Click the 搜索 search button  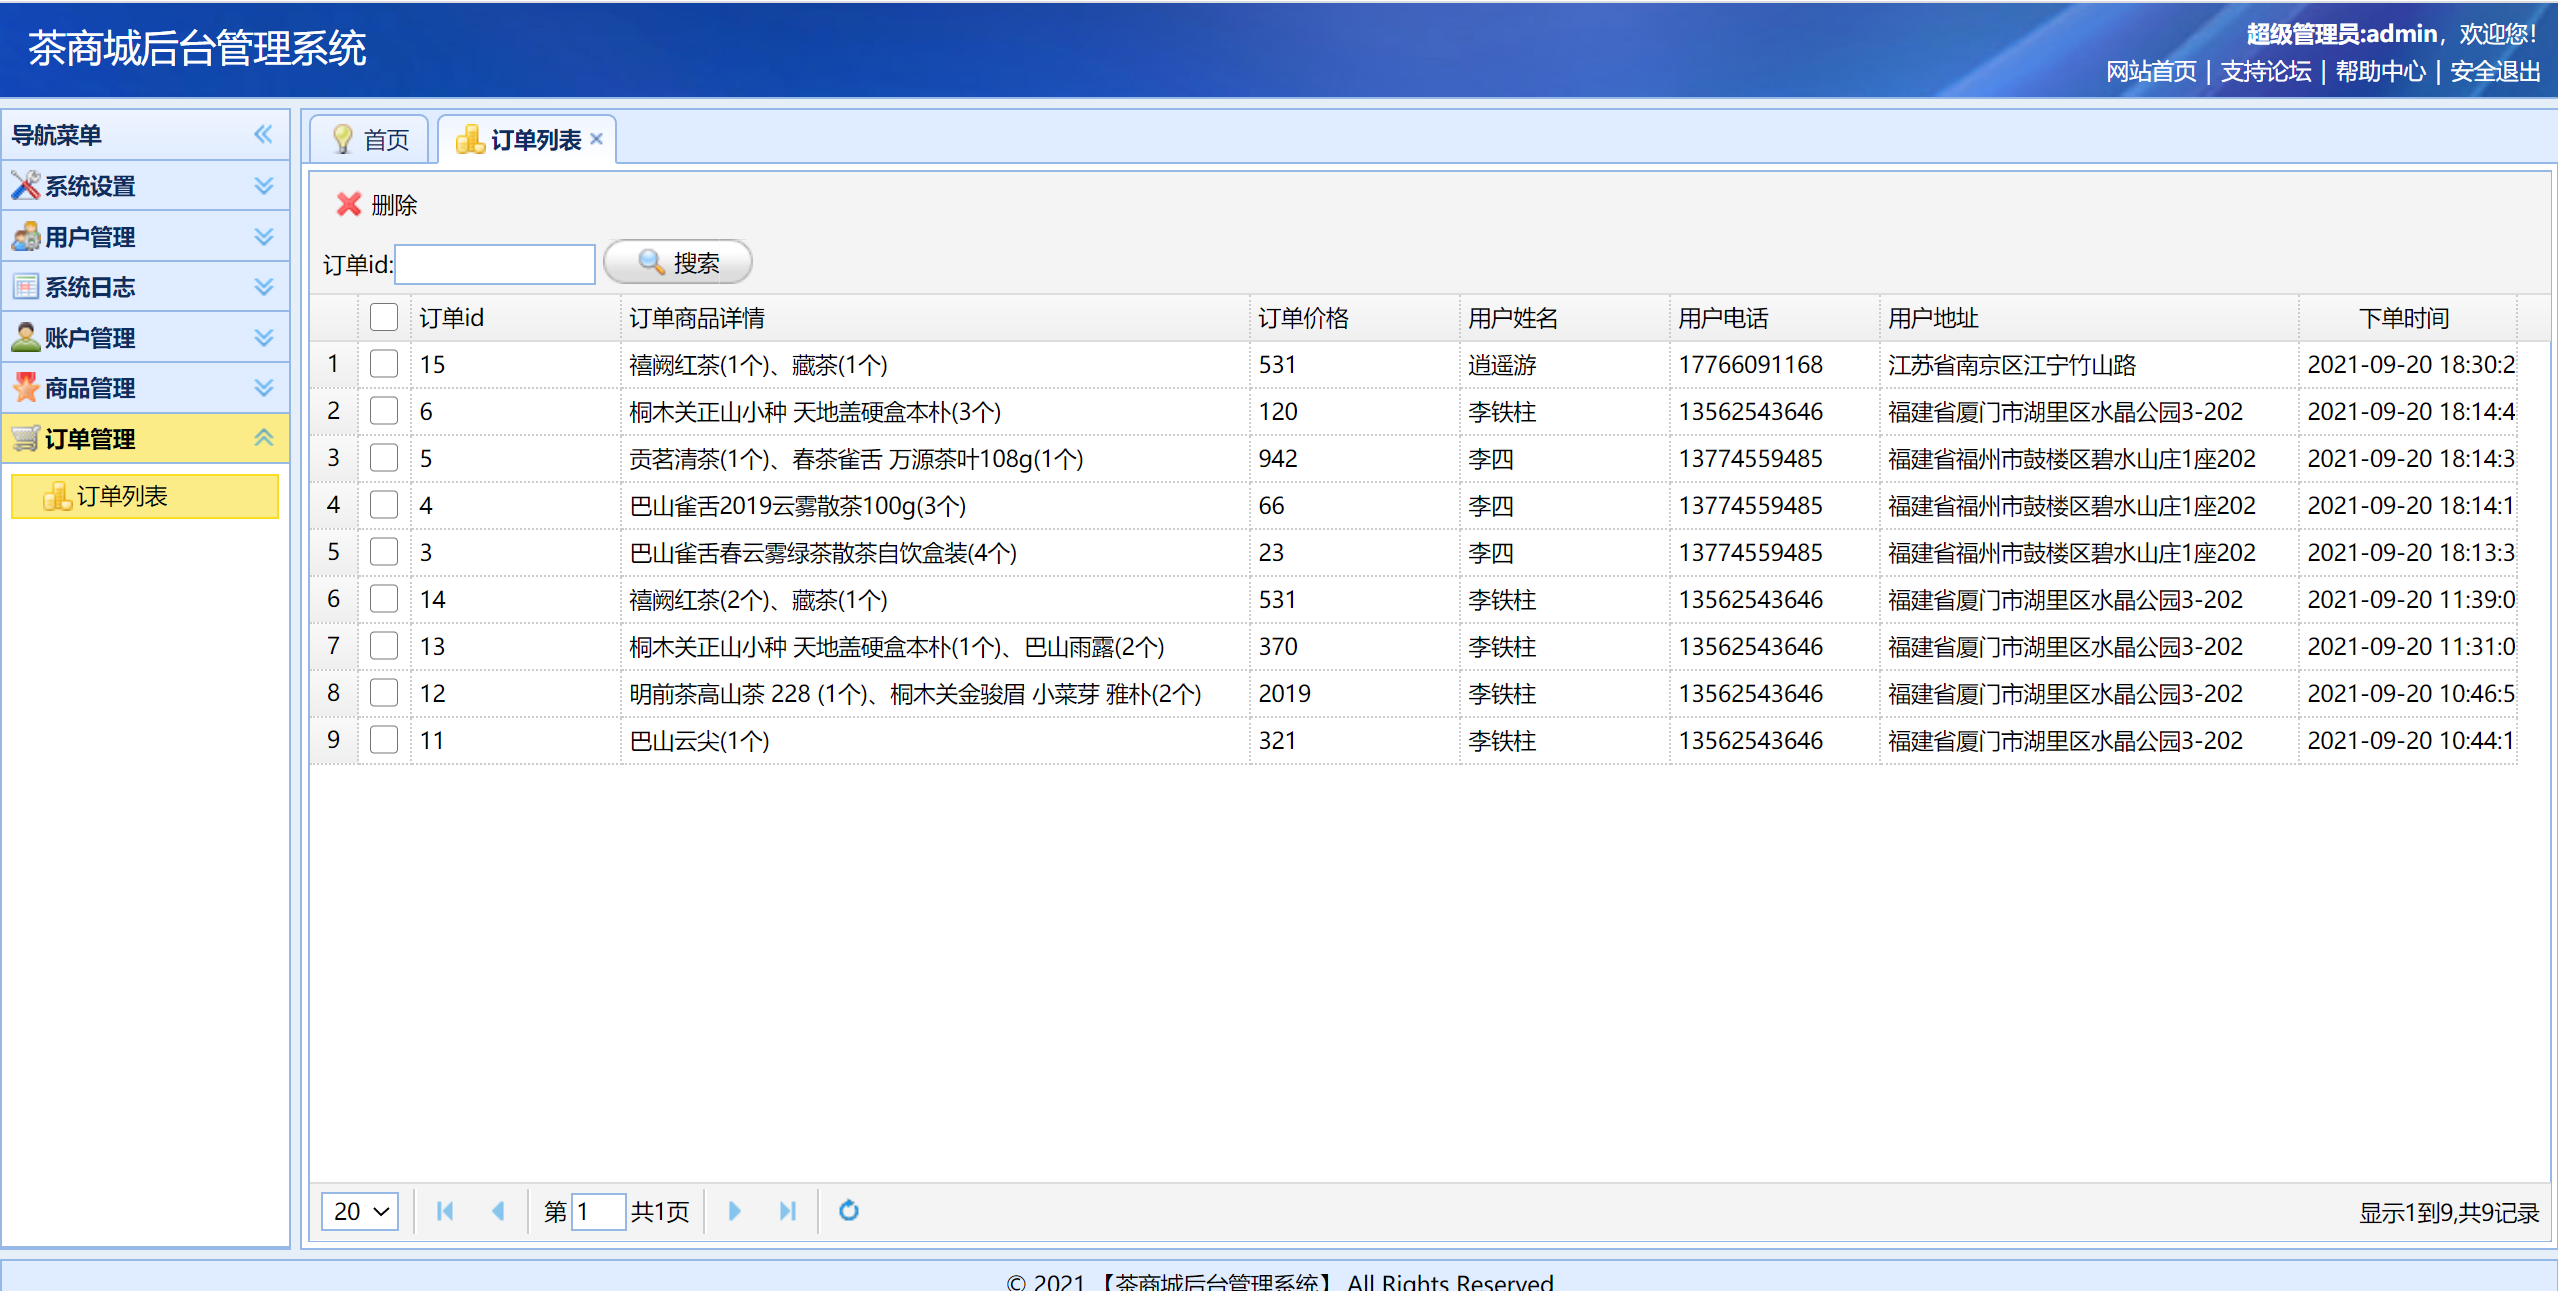(678, 263)
